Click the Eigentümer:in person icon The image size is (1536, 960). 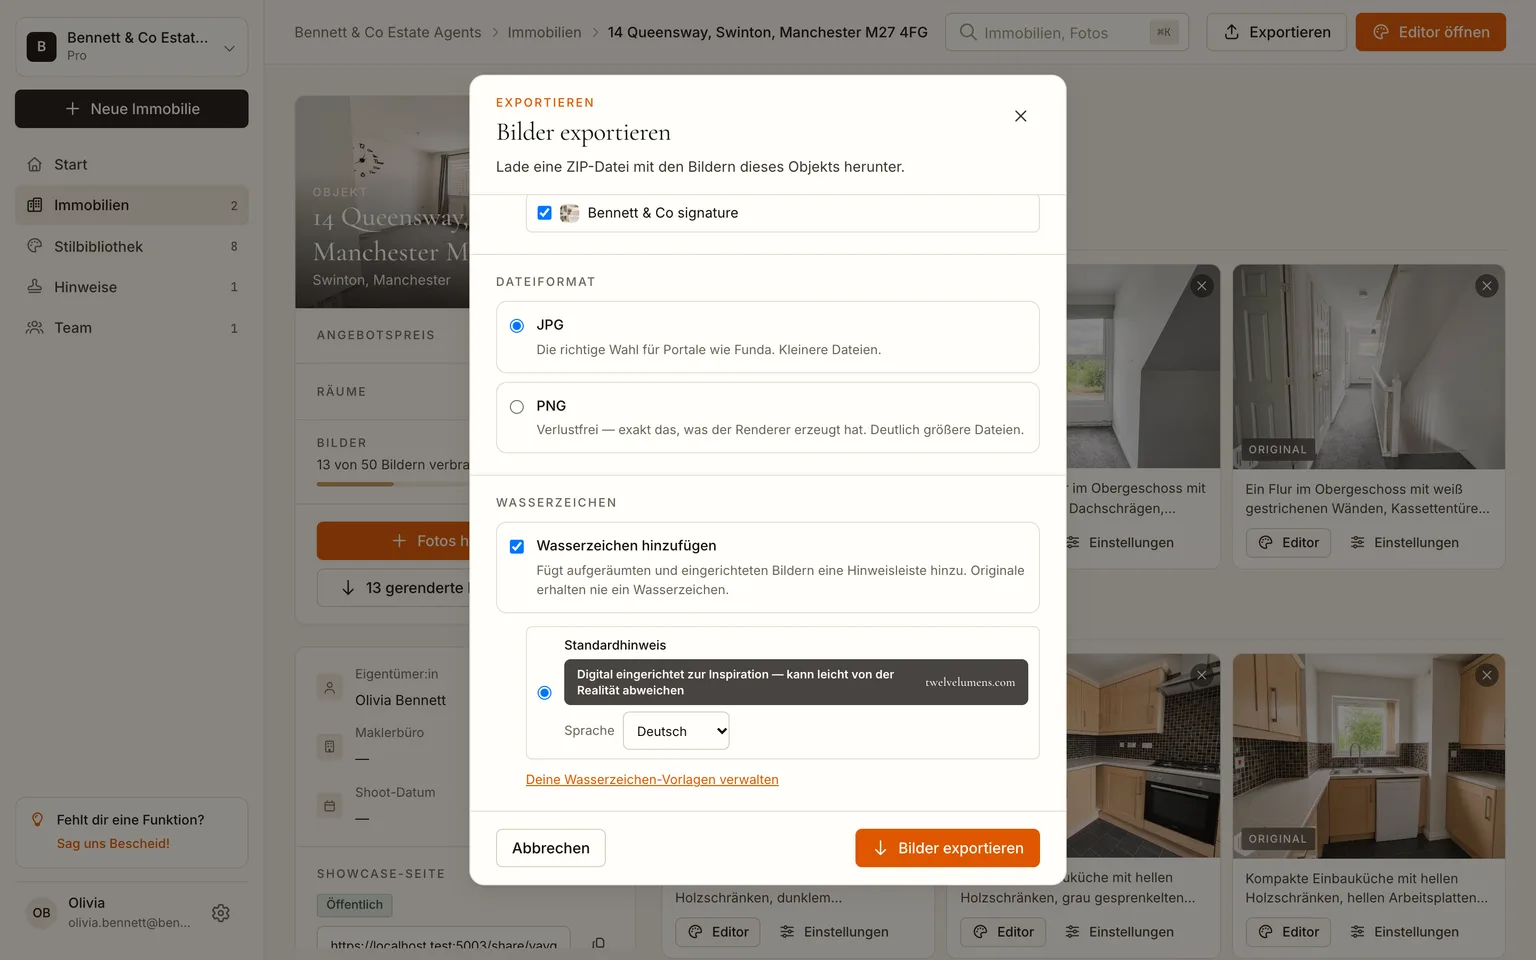coord(329,687)
